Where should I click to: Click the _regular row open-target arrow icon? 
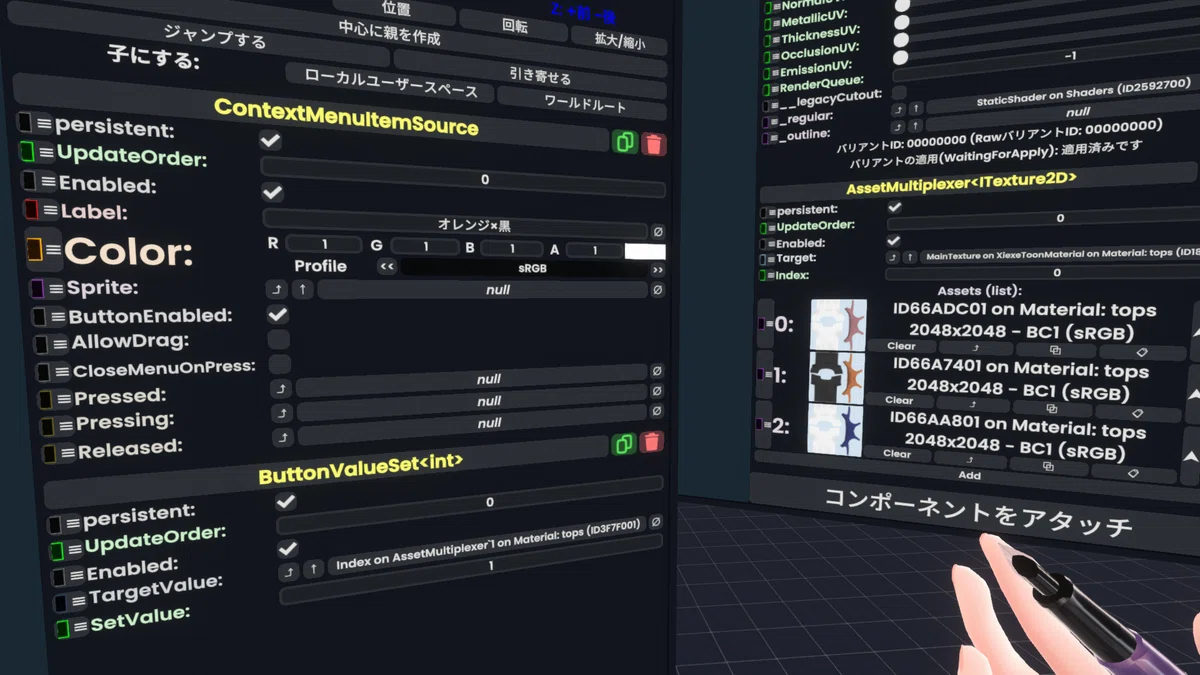[898, 108]
